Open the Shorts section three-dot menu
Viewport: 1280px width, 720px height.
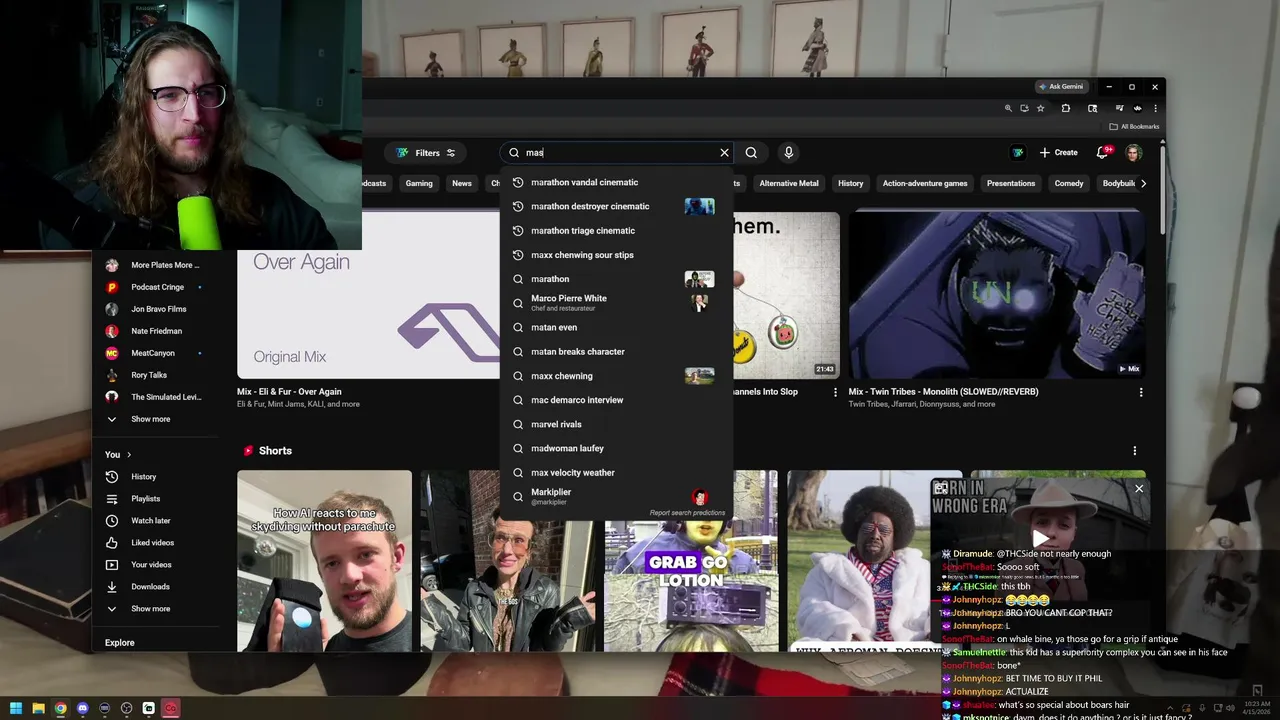(1134, 451)
